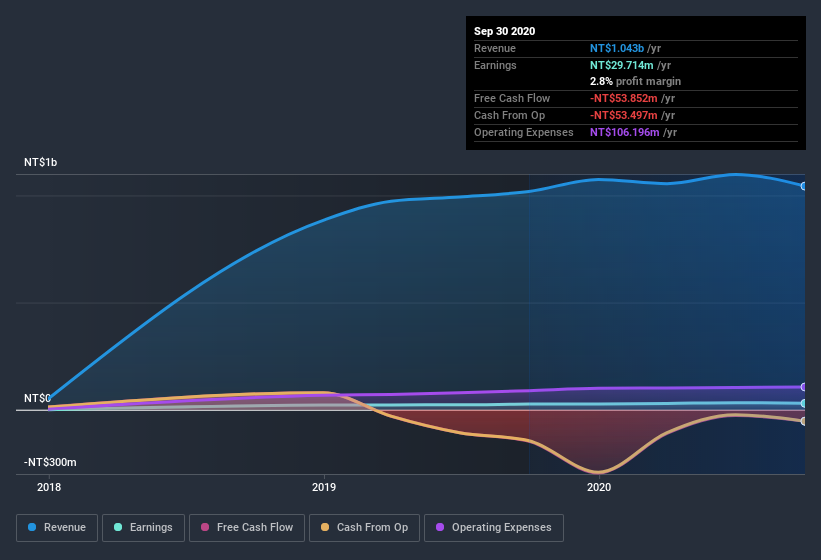821x560 pixels.
Task: Click the Cash From Op tooltip label
Action: click(x=509, y=115)
